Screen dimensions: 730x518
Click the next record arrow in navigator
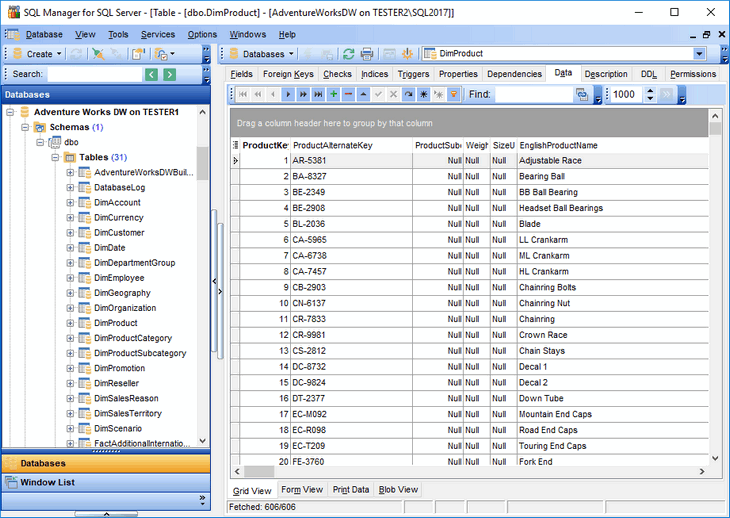click(x=288, y=94)
